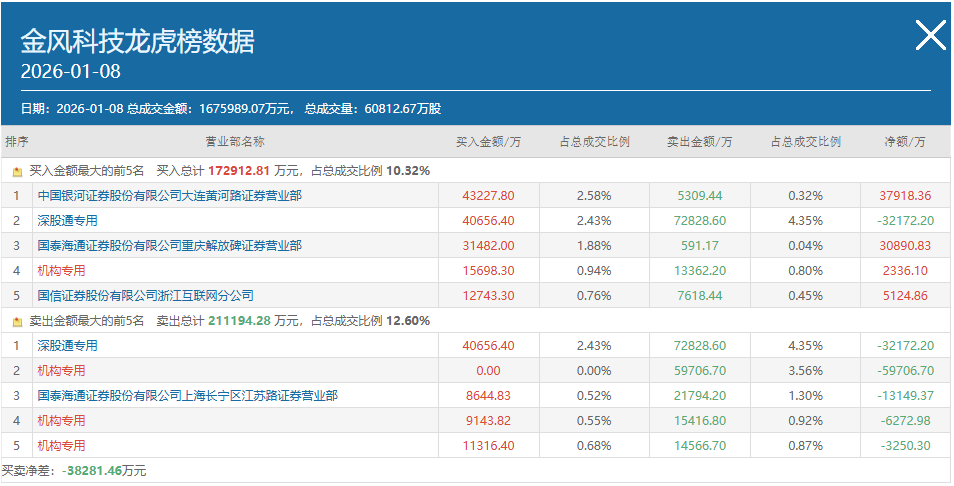Click 机构专用 with buy amount 9143.82
This screenshot has width=954, height=486.
point(61,420)
